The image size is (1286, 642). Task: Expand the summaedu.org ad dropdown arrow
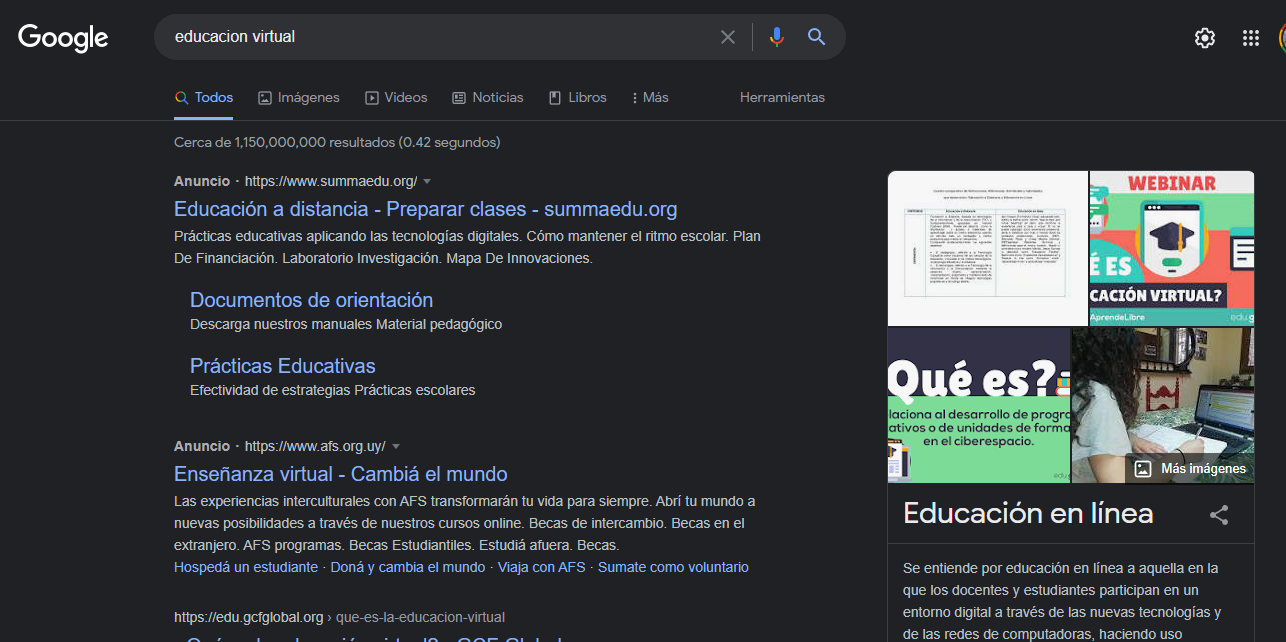pos(427,181)
